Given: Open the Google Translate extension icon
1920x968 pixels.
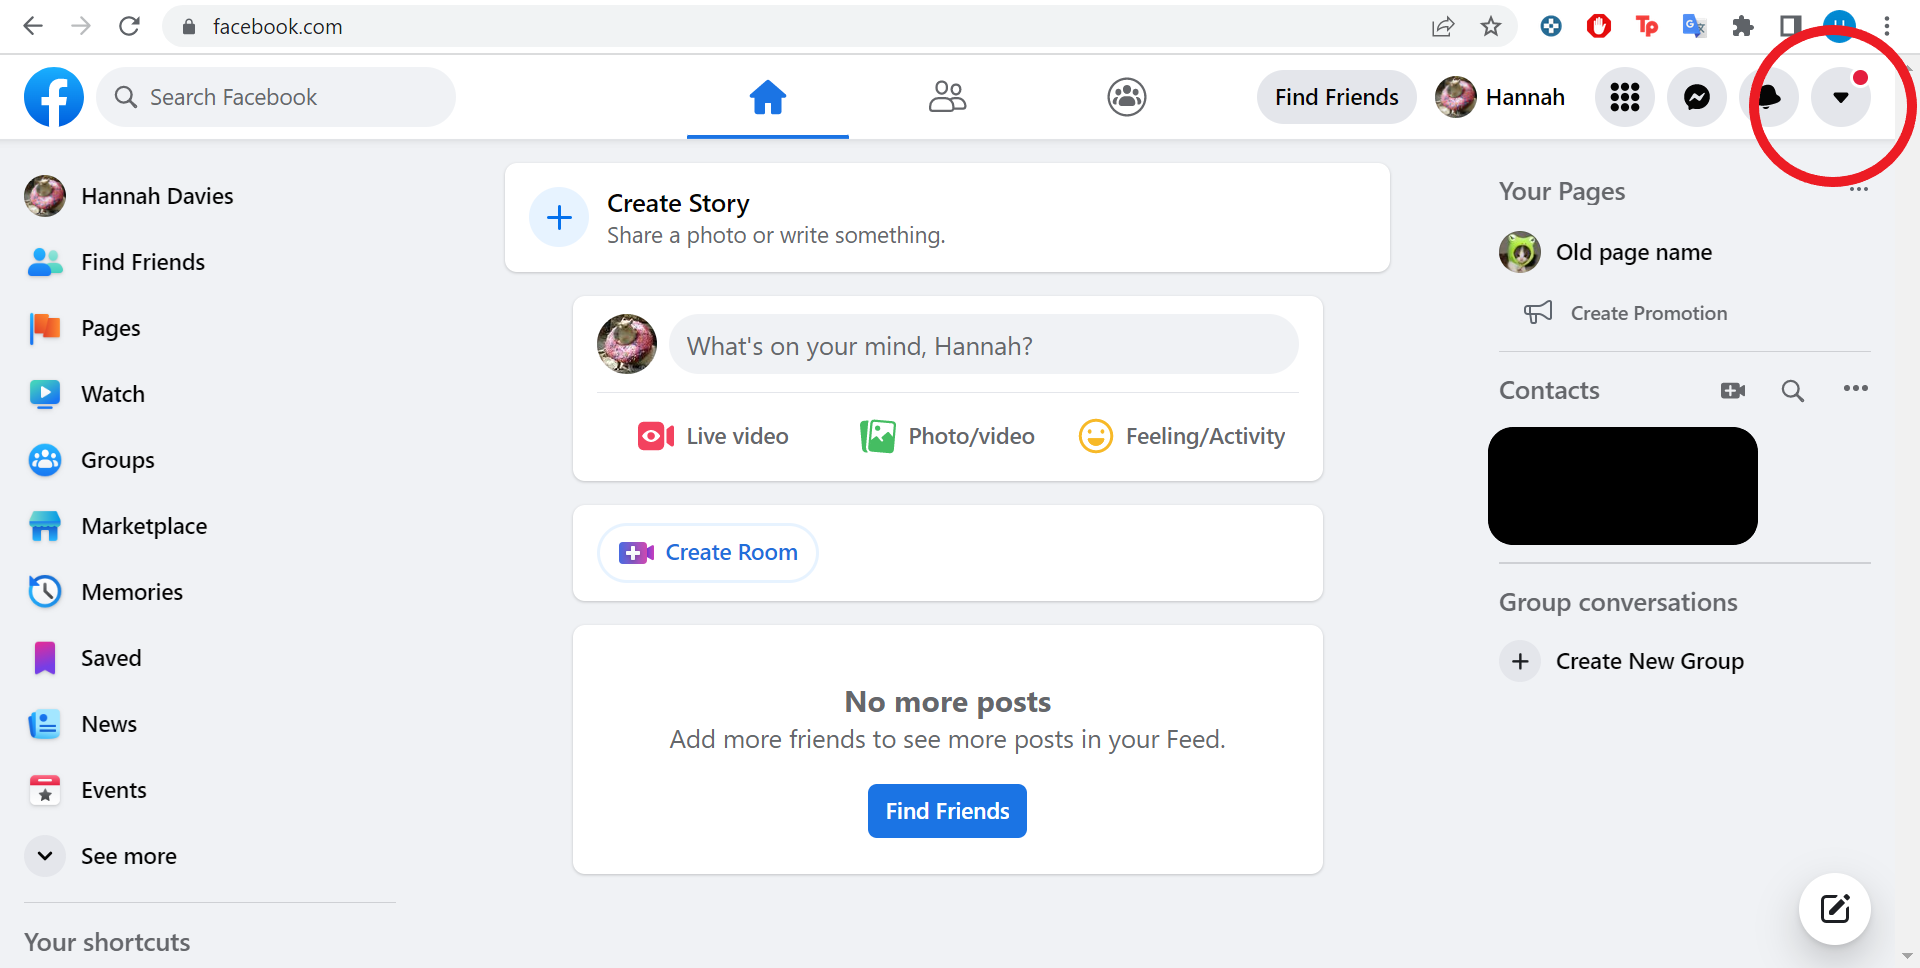Looking at the screenshot, I should pyautogui.click(x=1694, y=26).
